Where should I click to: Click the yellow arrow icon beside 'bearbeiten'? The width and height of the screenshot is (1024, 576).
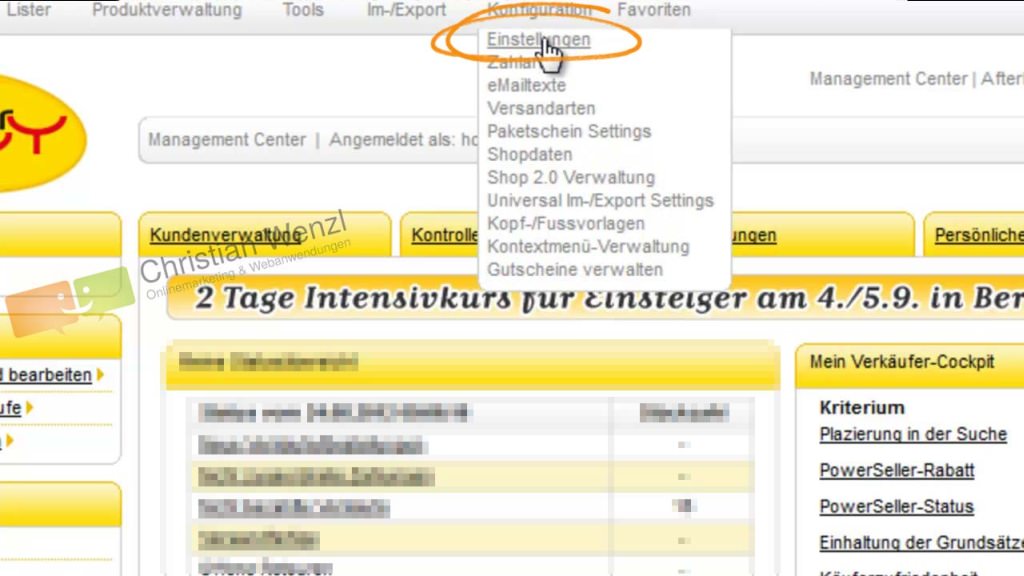[x=100, y=375]
